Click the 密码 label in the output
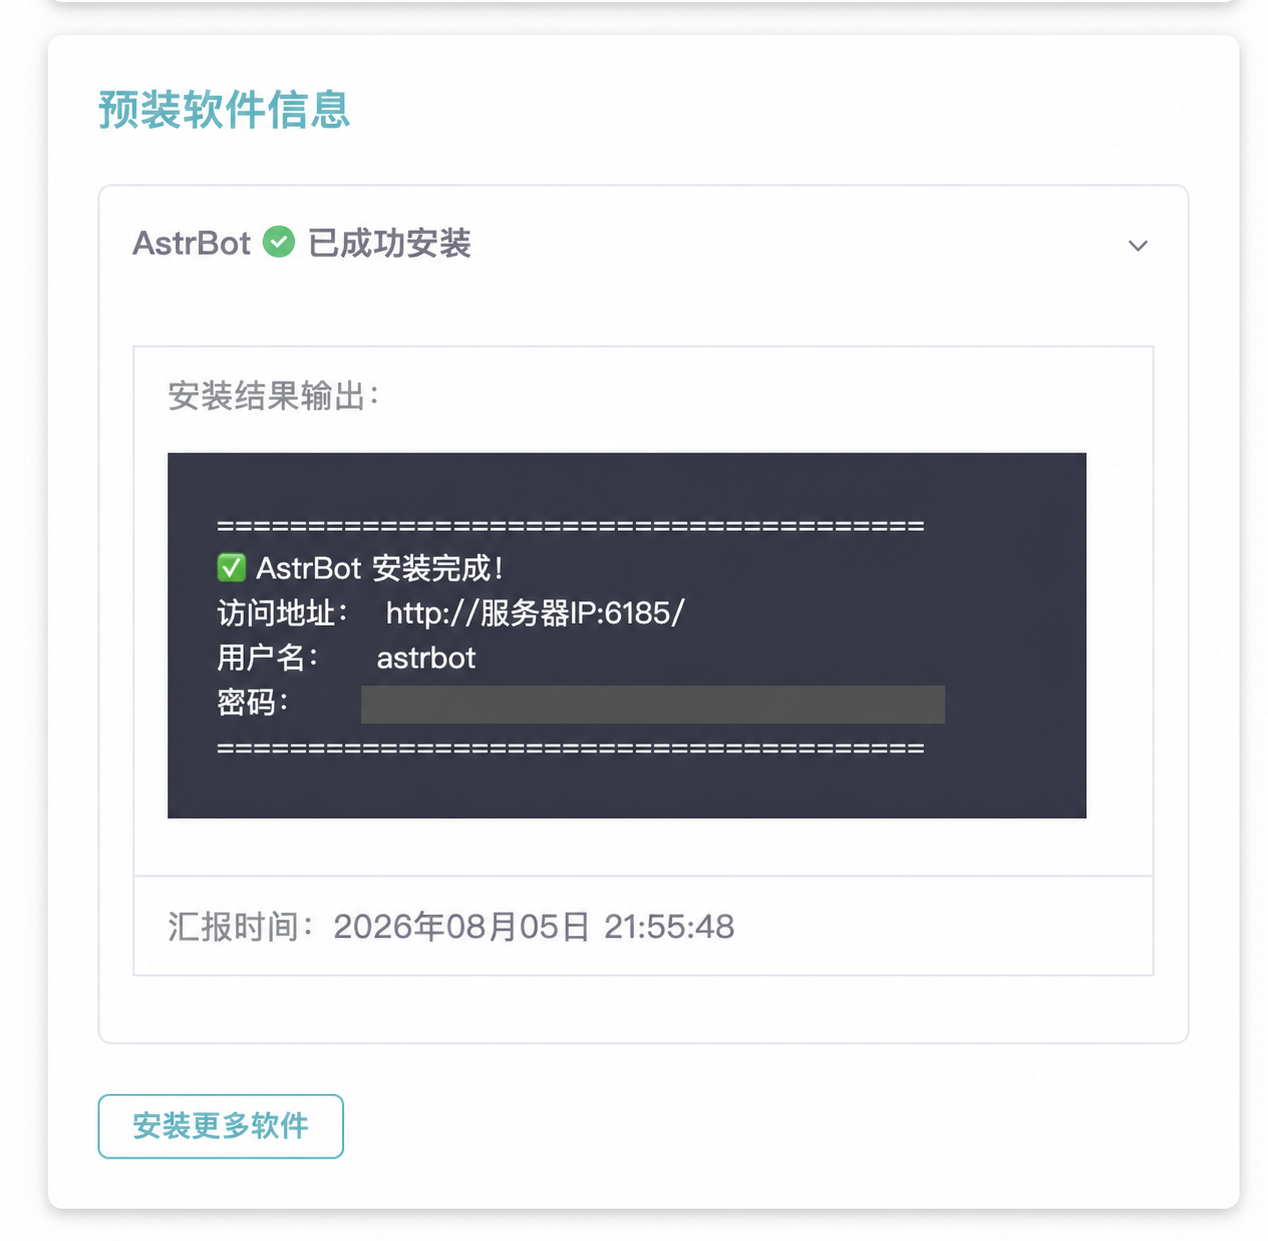The height and width of the screenshot is (1241, 1268). [252, 703]
